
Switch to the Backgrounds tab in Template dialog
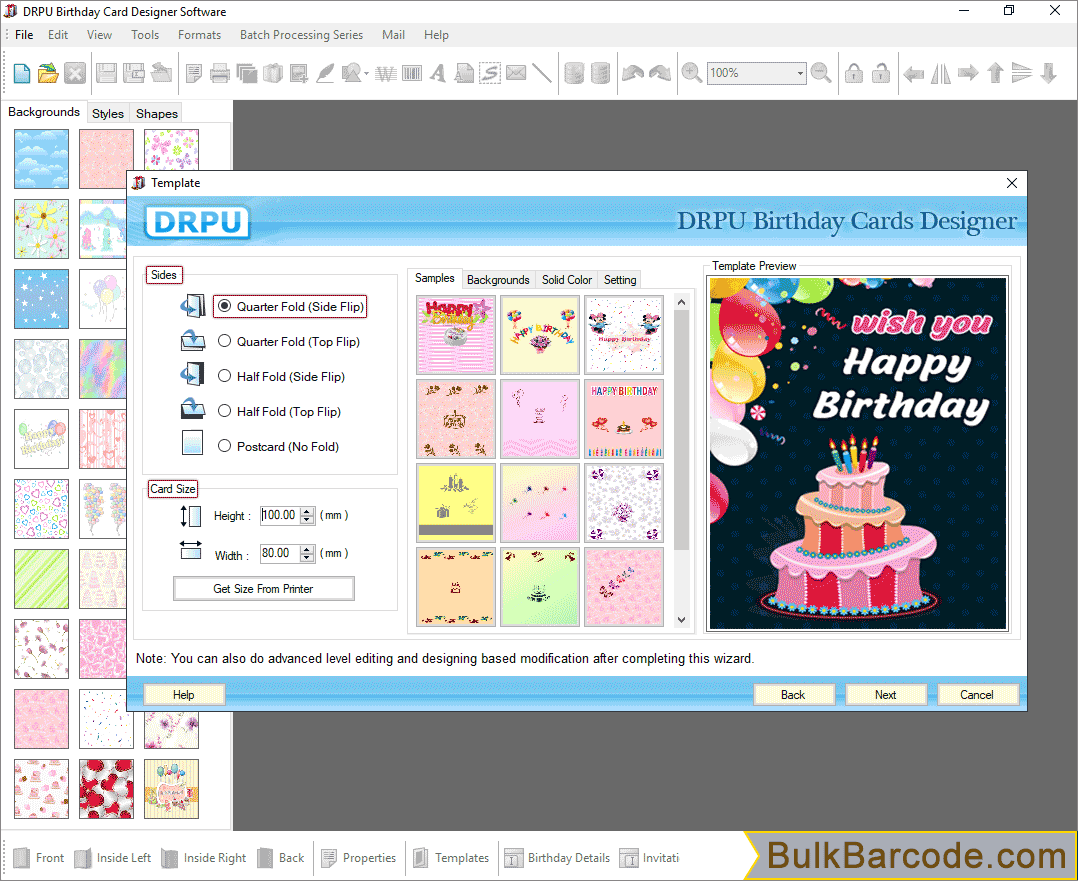pos(498,280)
